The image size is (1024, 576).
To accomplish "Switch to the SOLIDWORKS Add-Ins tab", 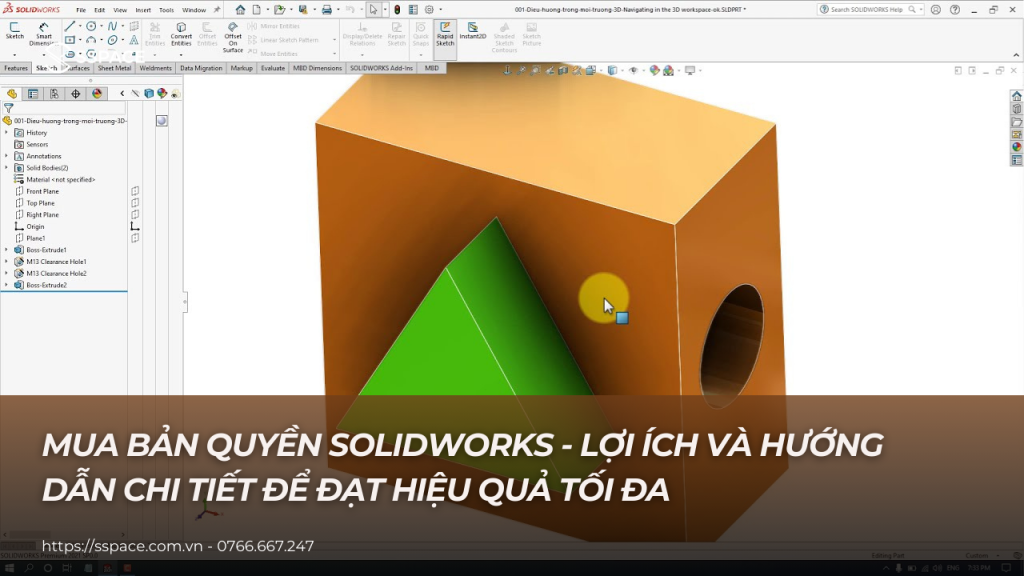I will pyautogui.click(x=381, y=68).
